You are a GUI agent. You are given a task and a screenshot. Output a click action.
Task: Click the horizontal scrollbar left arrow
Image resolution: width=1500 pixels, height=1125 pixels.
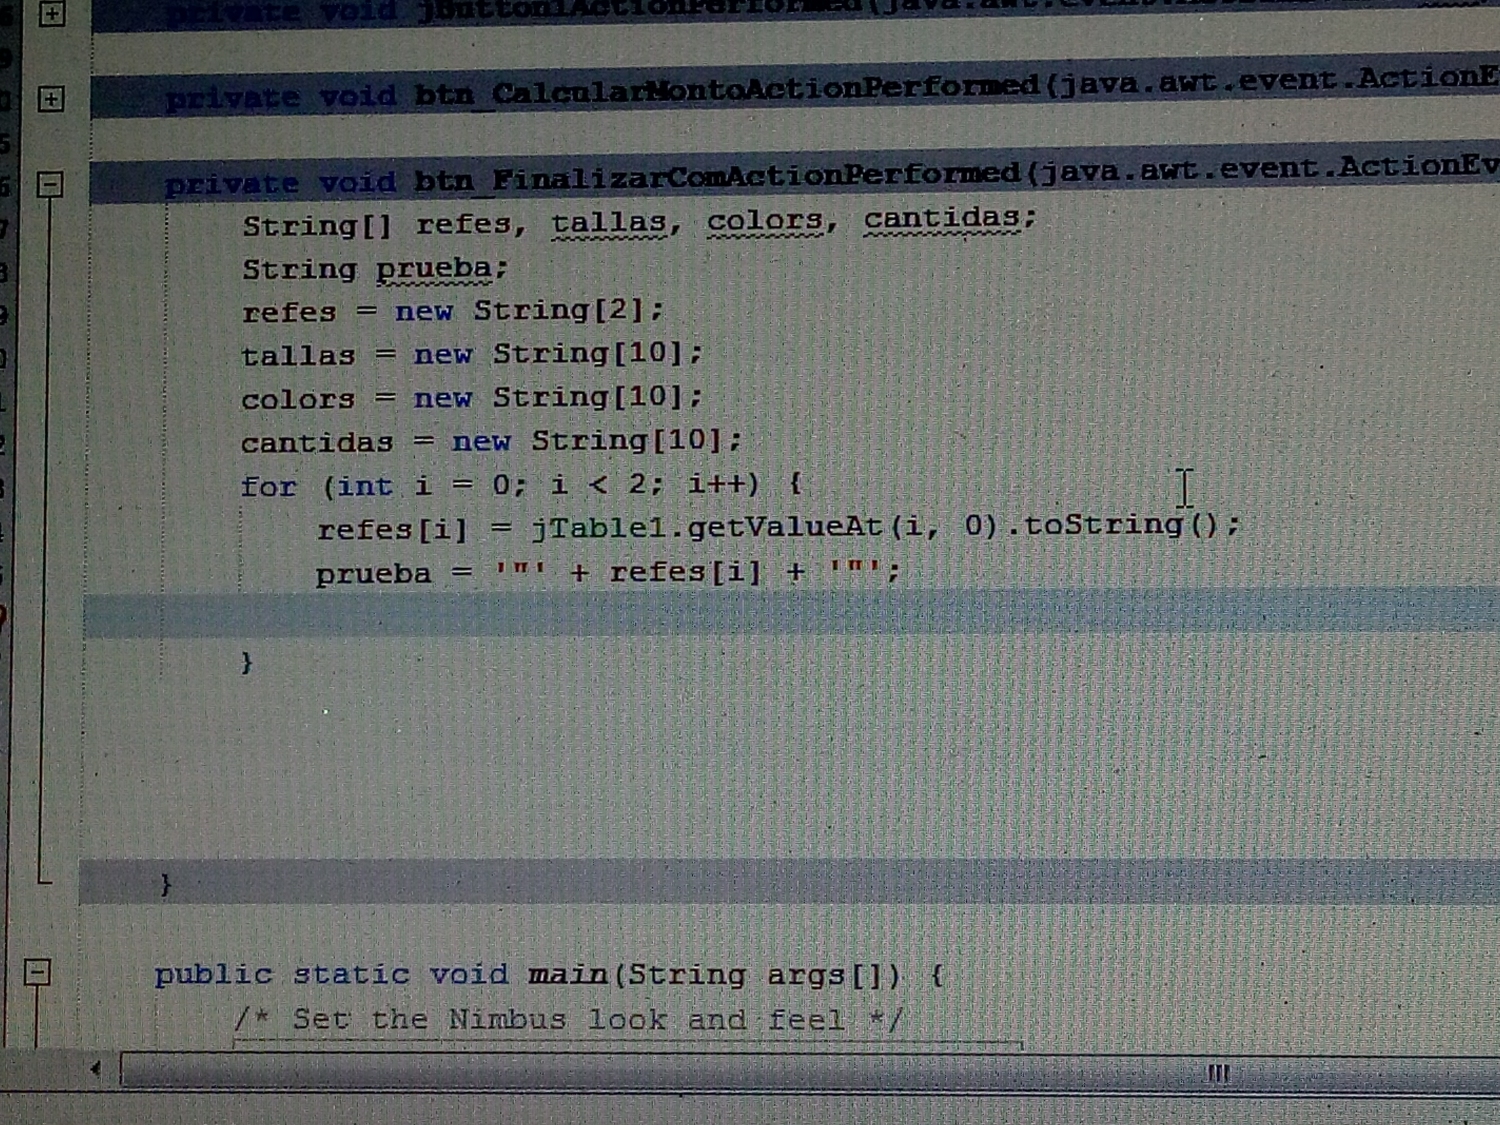(95, 1069)
